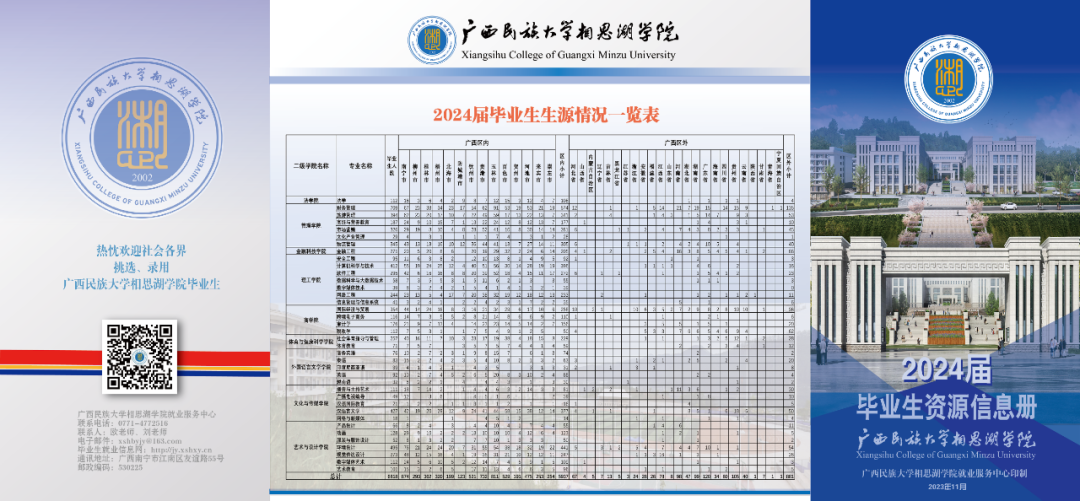Click the 毕业生资源信息册 cover title
Screen dimensions: 1080x501
(946, 407)
